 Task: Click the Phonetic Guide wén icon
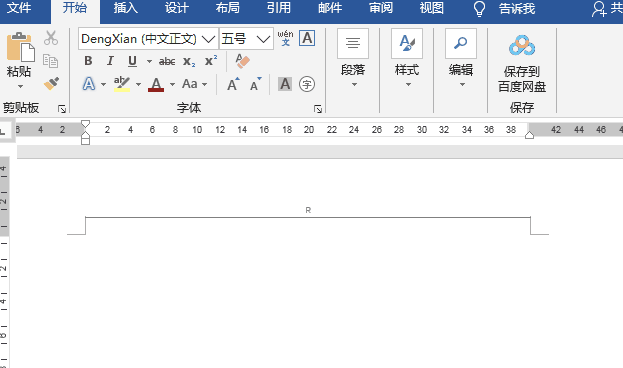[x=285, y=38]
